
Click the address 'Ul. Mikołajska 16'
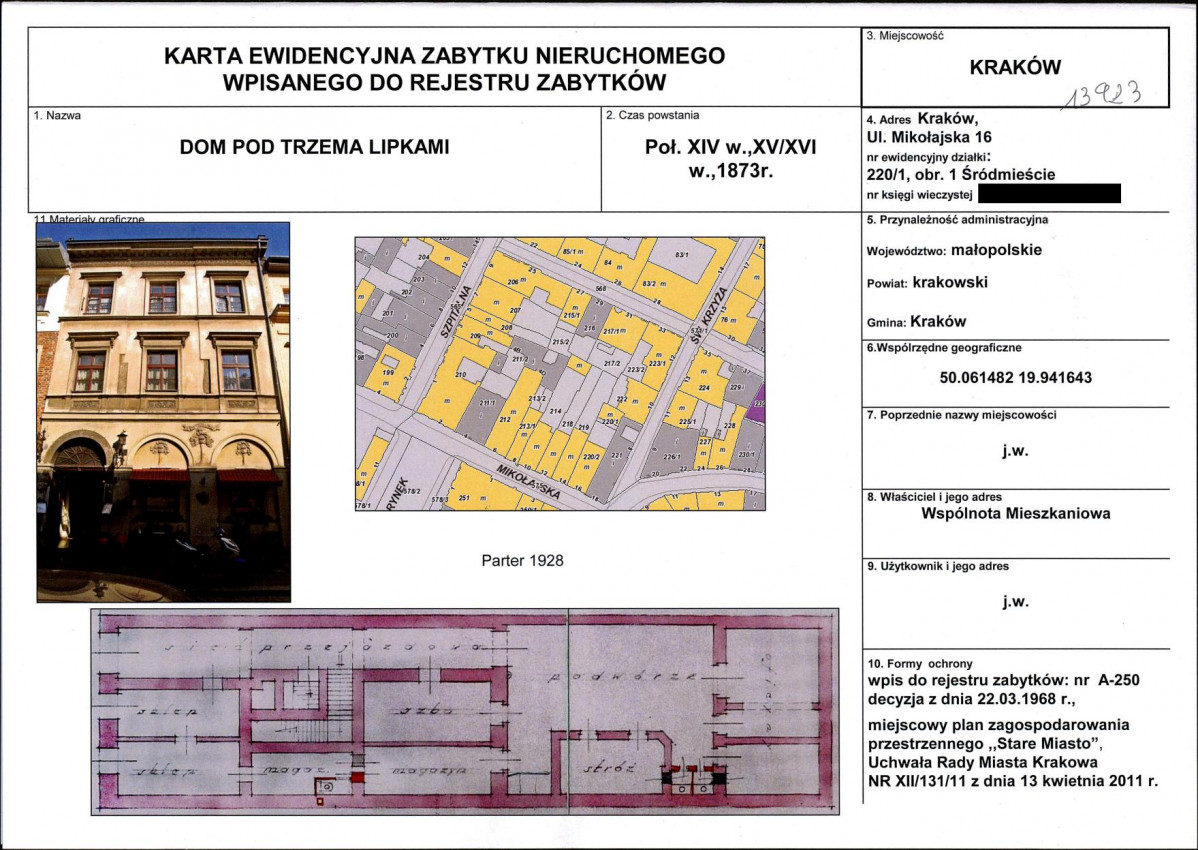click(929, 137)
